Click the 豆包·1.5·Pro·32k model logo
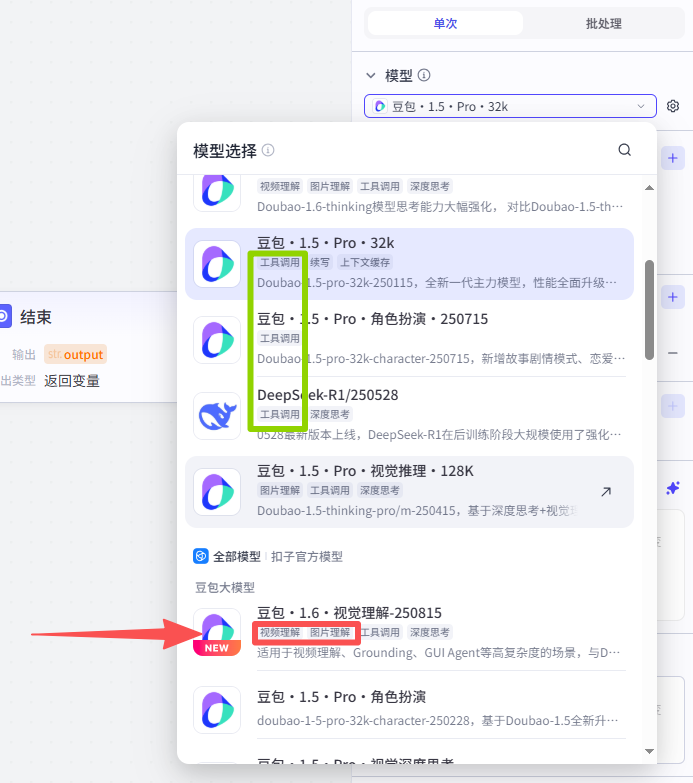Screen dimensions: 693x783 tap(217, 264)
